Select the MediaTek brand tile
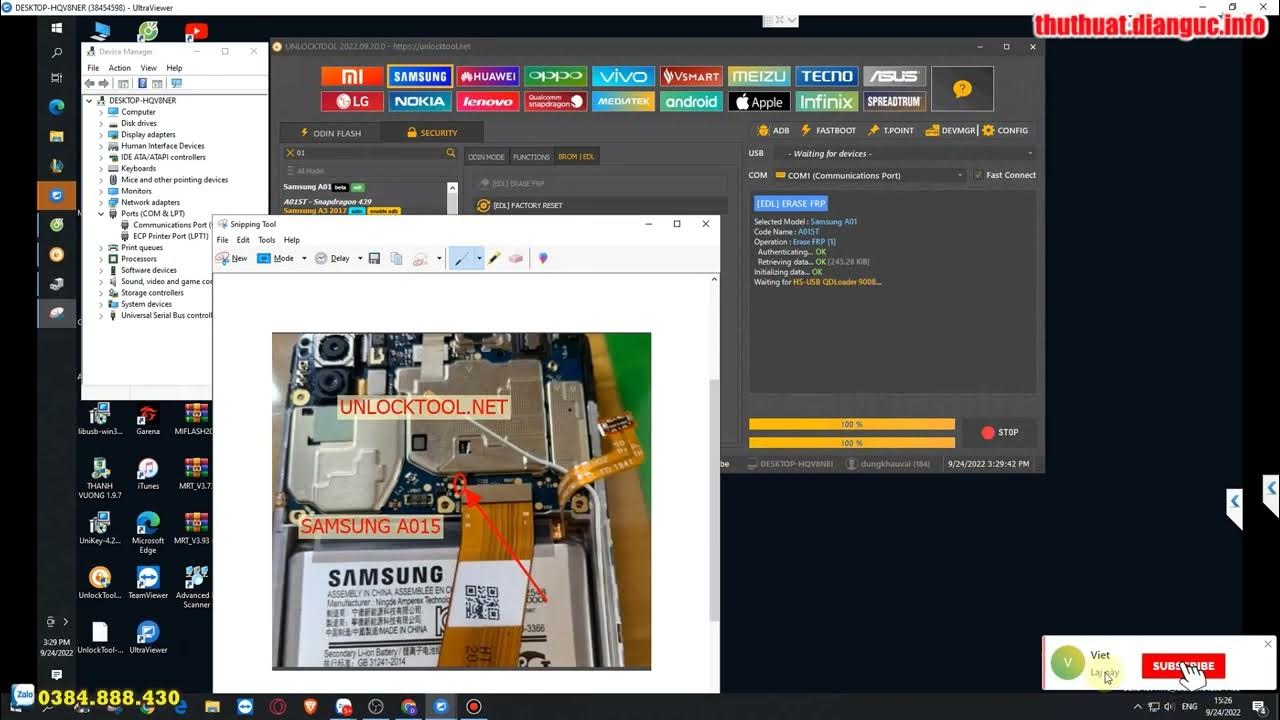 (623, 101)
